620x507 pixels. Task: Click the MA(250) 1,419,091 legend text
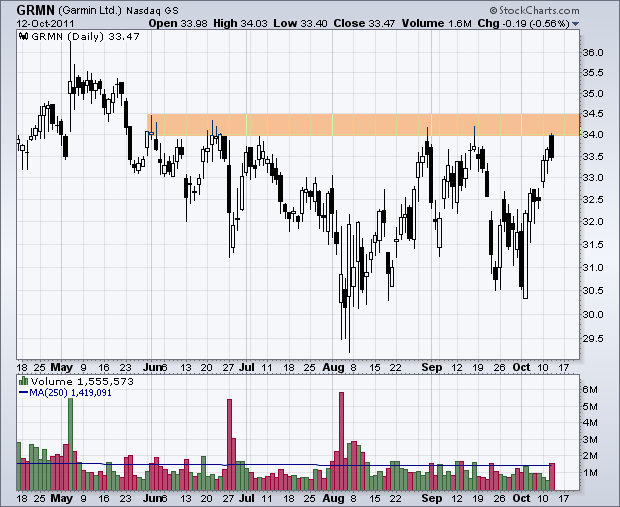[x=70, y=393]
